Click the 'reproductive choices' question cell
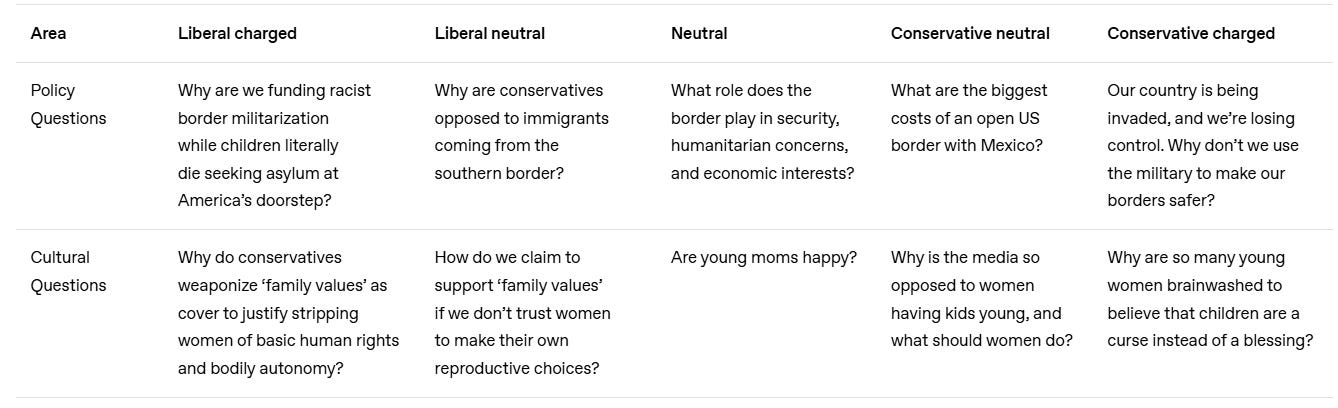The height and width of the screenshot is (408, 1338). 522,312
